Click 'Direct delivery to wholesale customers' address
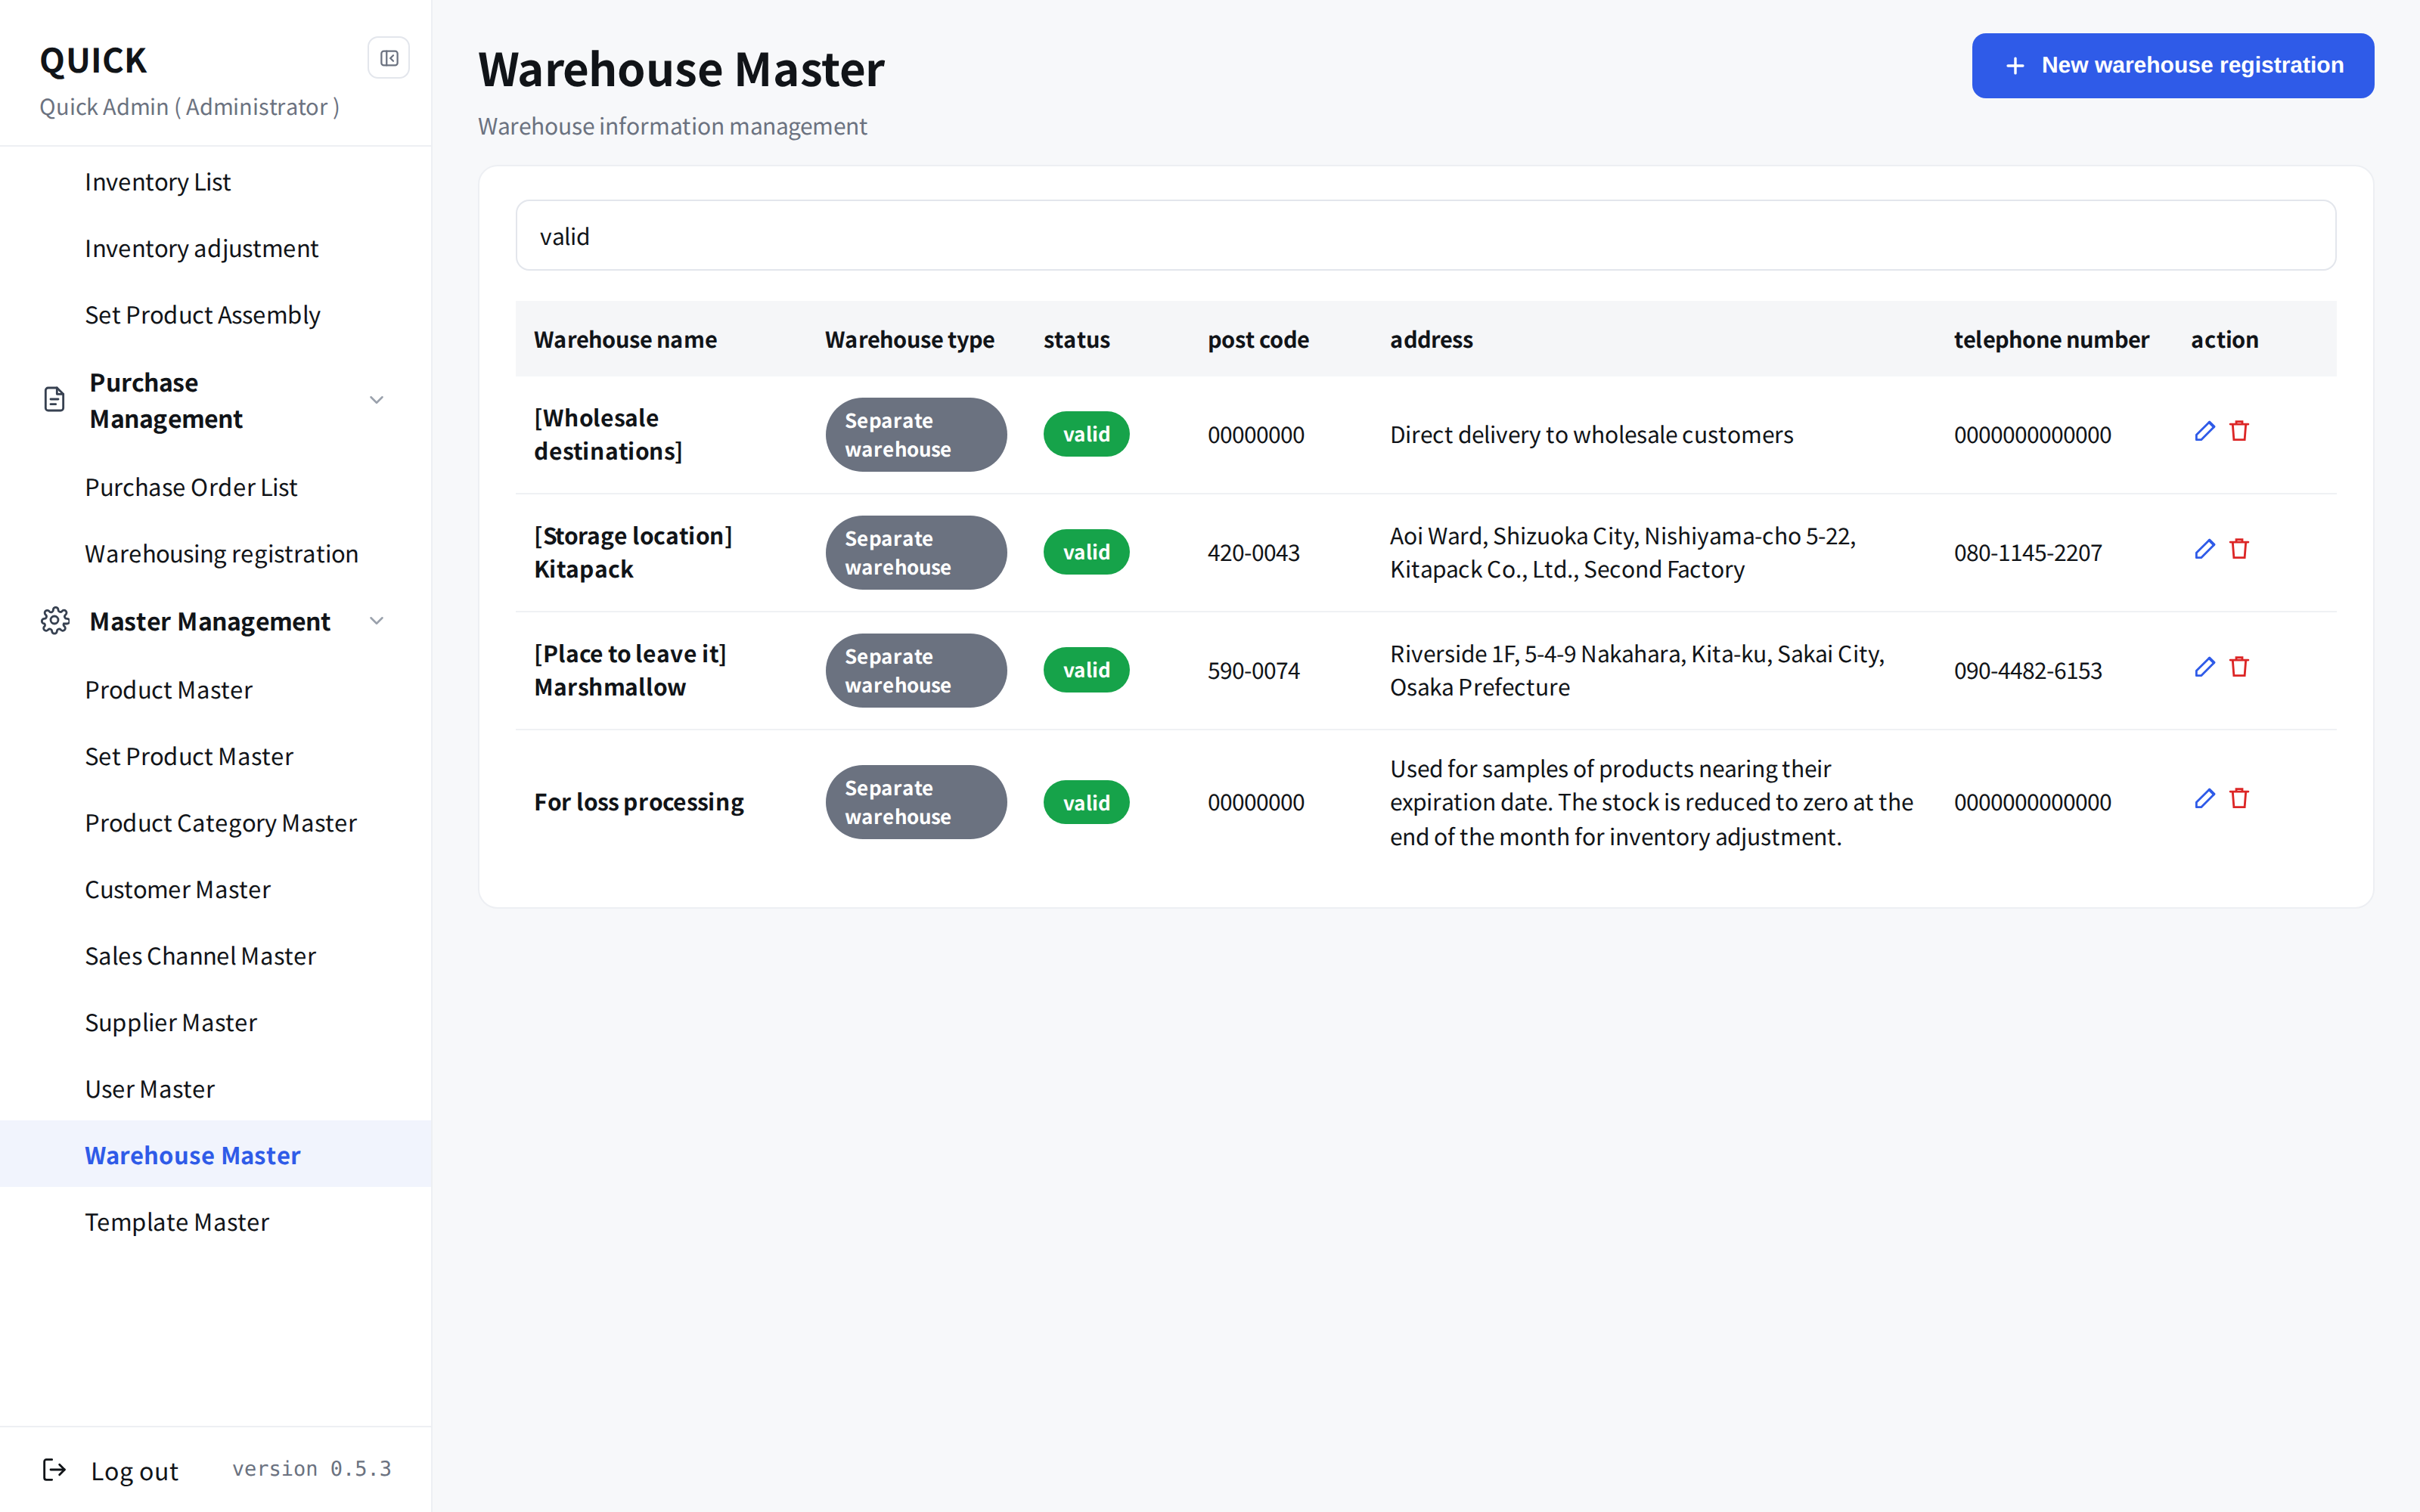Image resolution: width=2420 pixels, height=1512 pixels. 1591,435
